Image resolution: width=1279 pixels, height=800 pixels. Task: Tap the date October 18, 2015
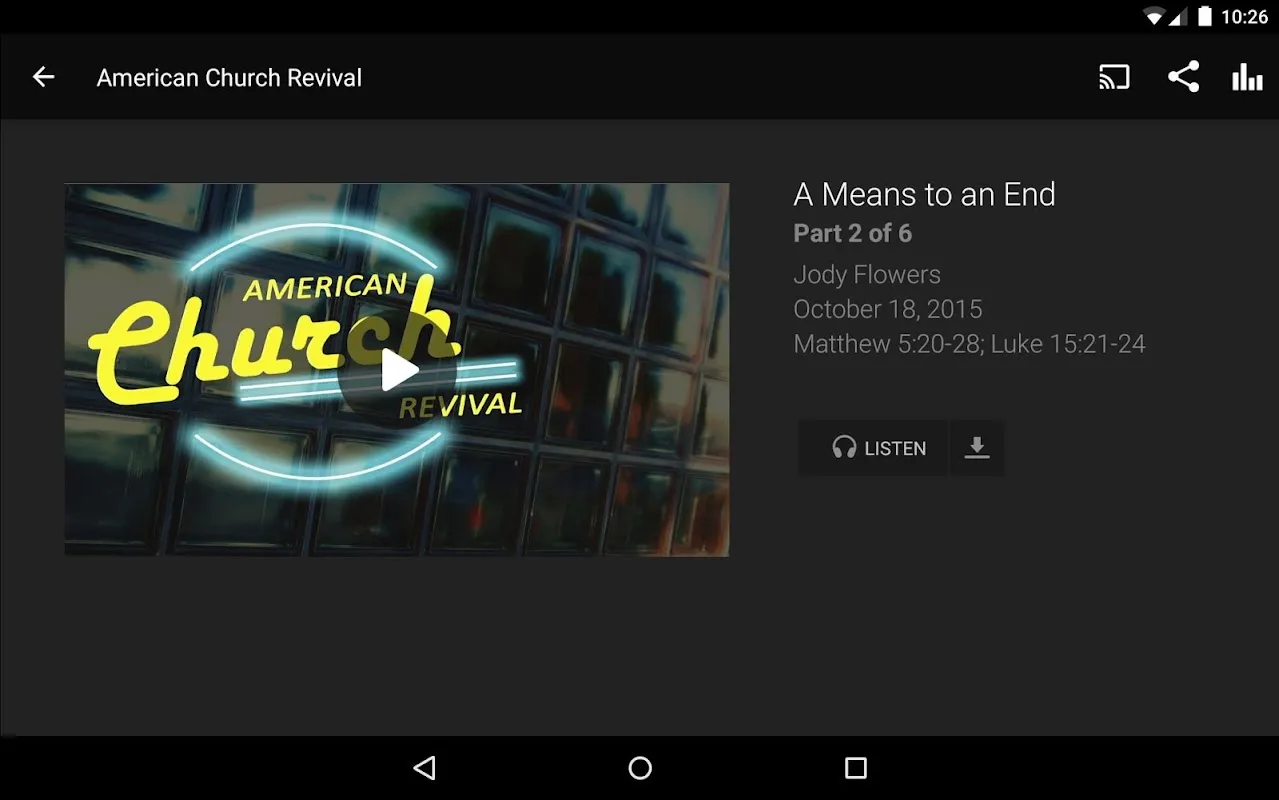click(888, 309)
